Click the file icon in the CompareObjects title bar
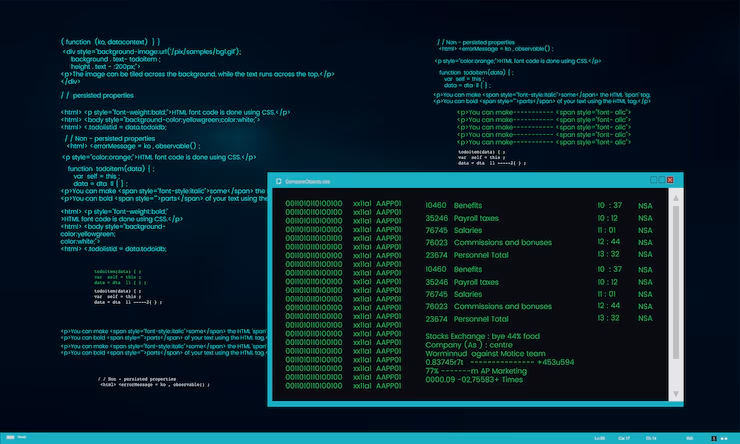Image resolution: width=740 pixels, height=444 pixels. pyautogui.click(x=278, y=181)
